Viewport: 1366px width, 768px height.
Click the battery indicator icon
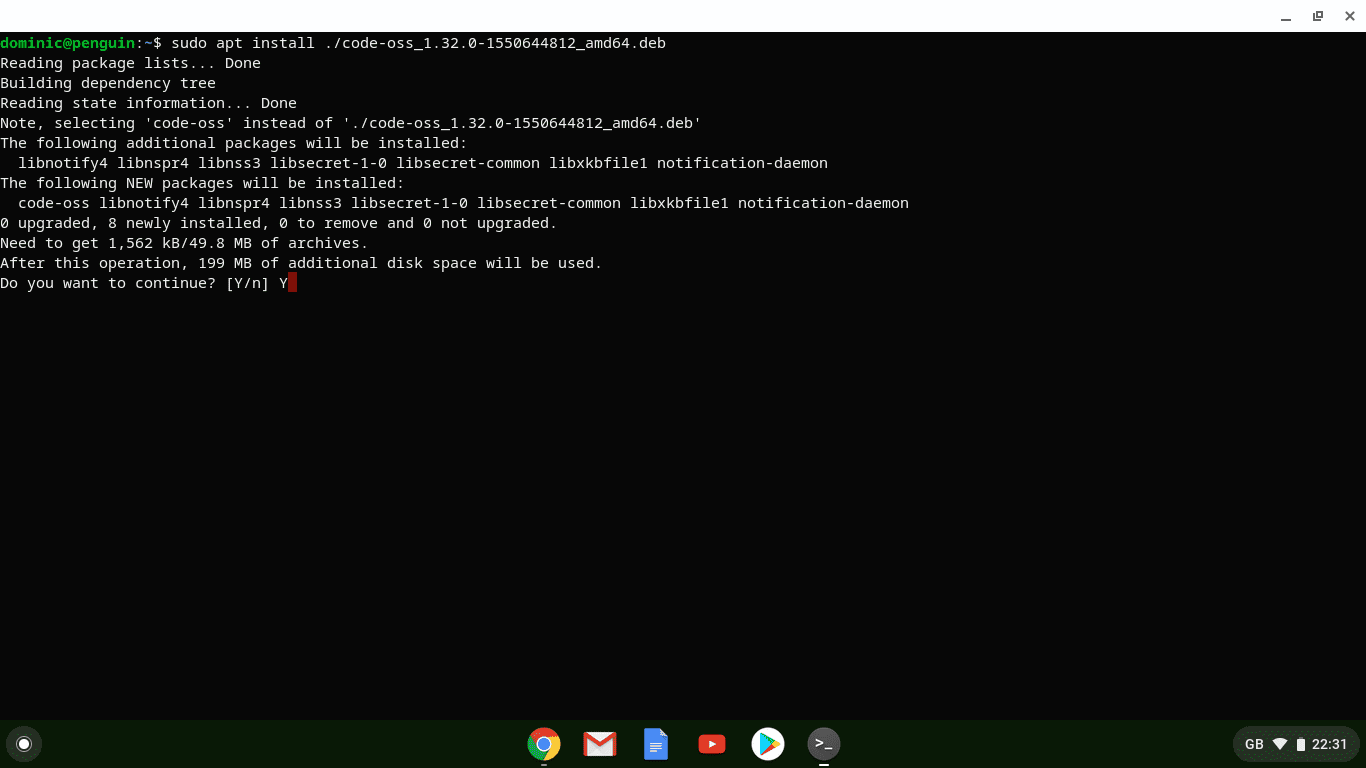(x=1300, y=744)
